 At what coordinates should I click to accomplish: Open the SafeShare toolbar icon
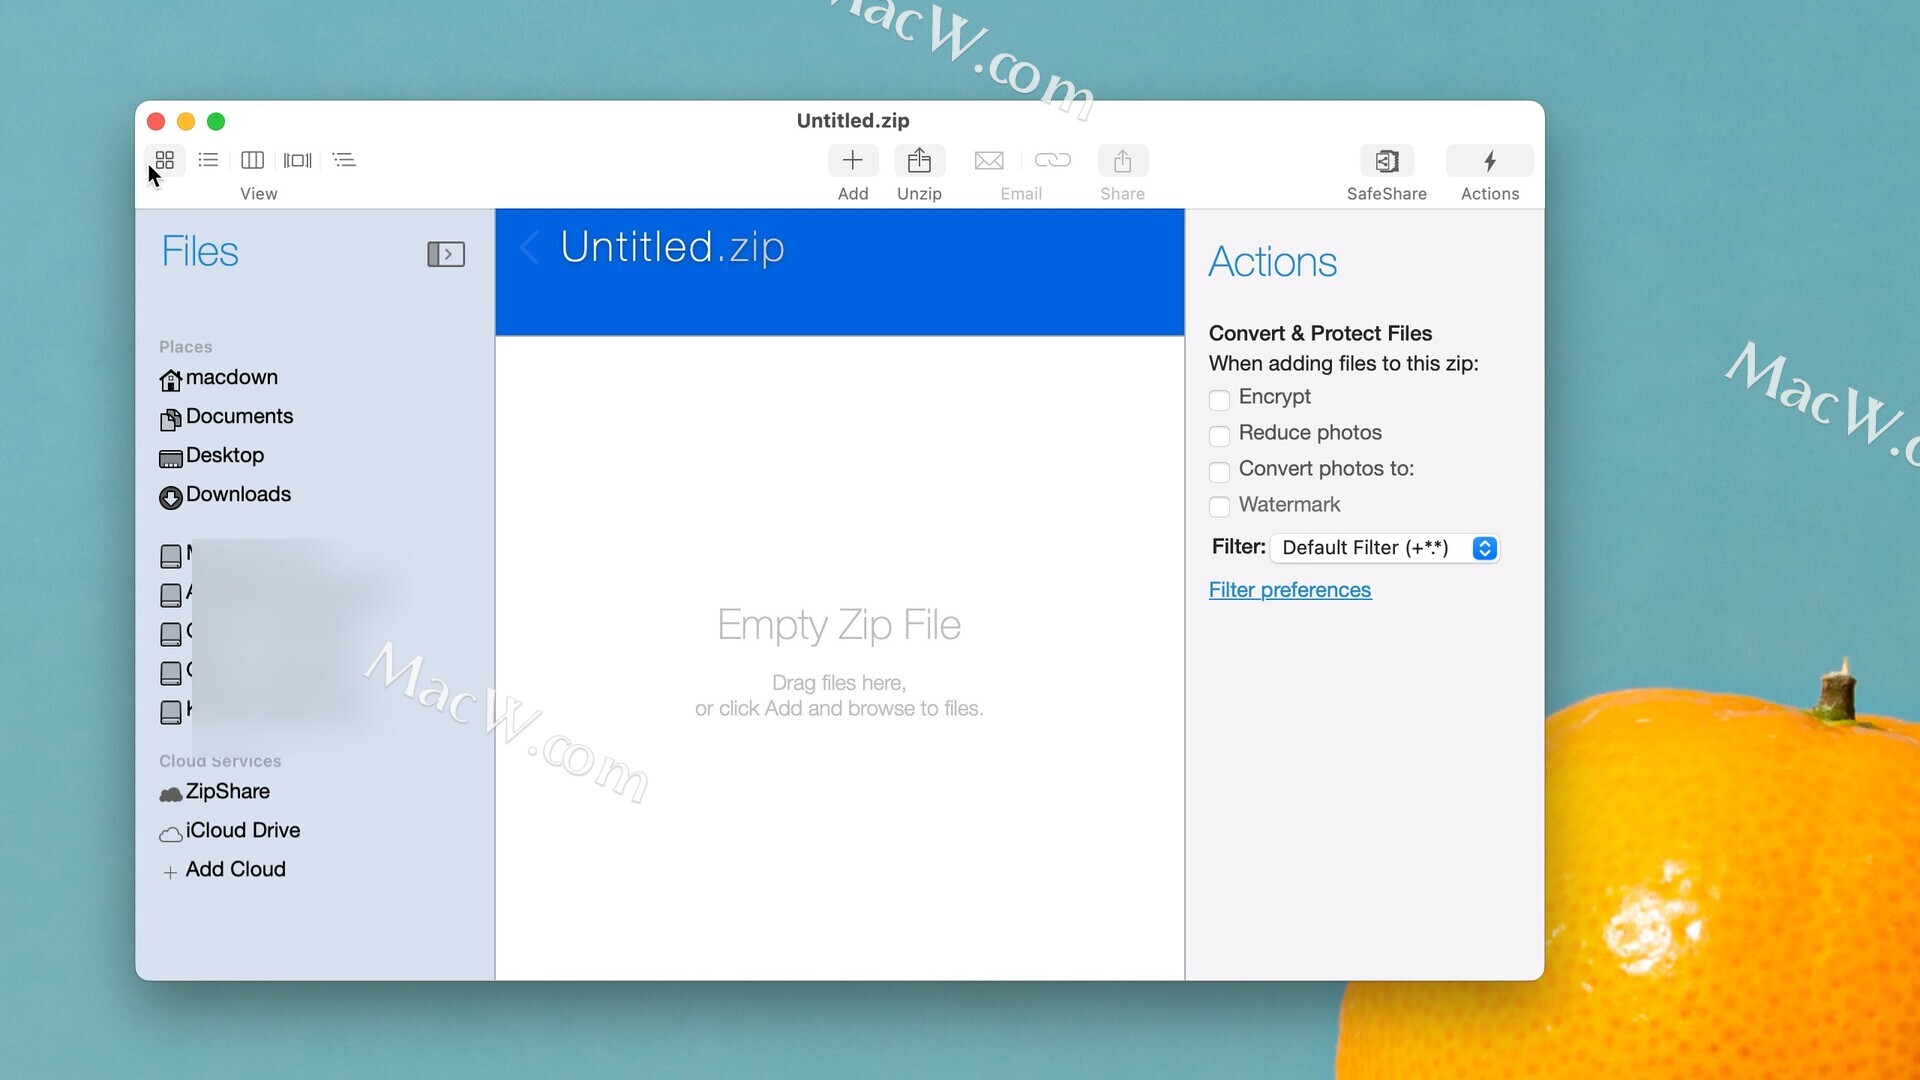tap(1386, 161)
